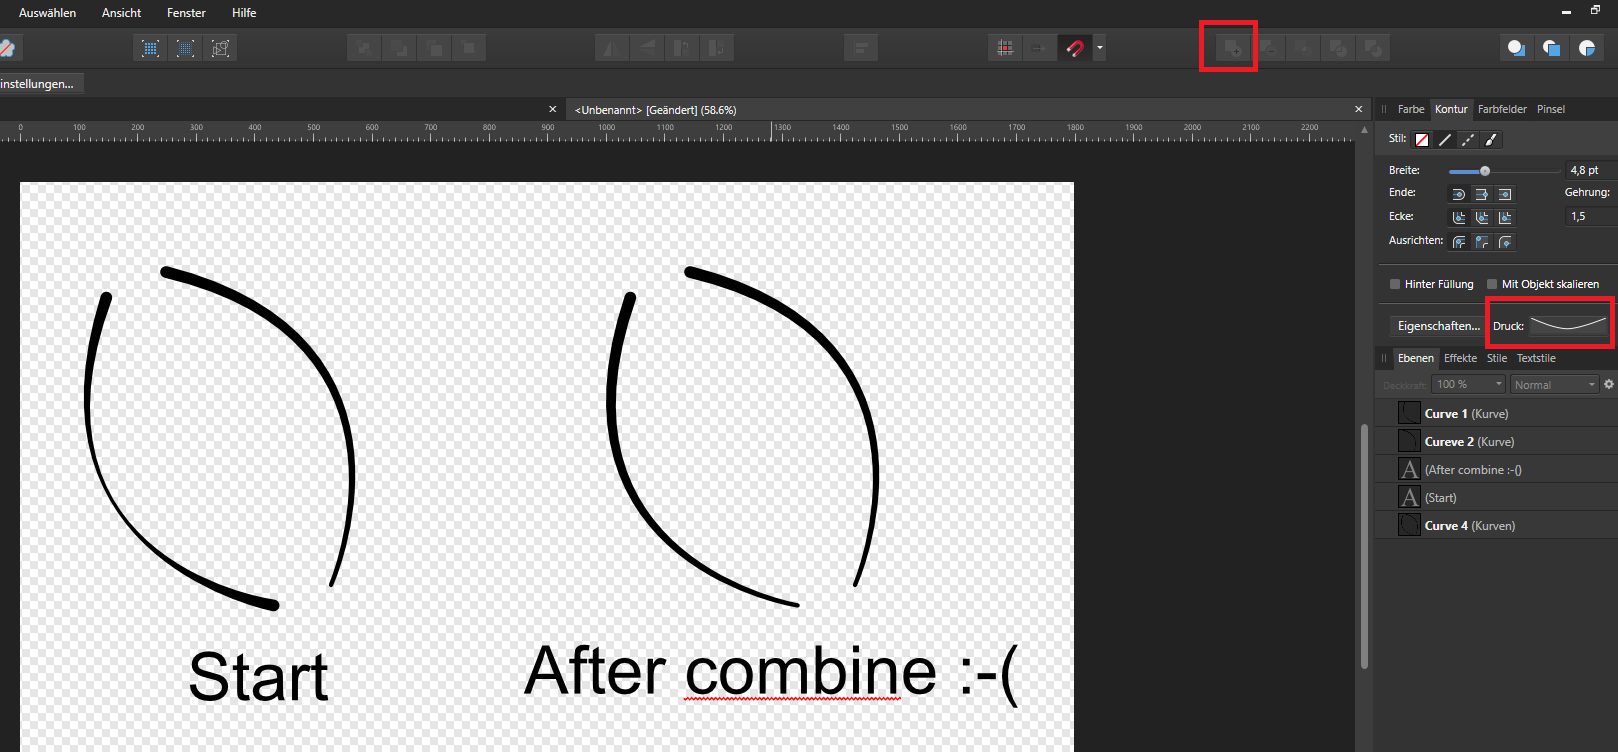The width and height of the screenshot is (1618, 752).
Task: Select the square cap Ende option
Action: 1505,194
